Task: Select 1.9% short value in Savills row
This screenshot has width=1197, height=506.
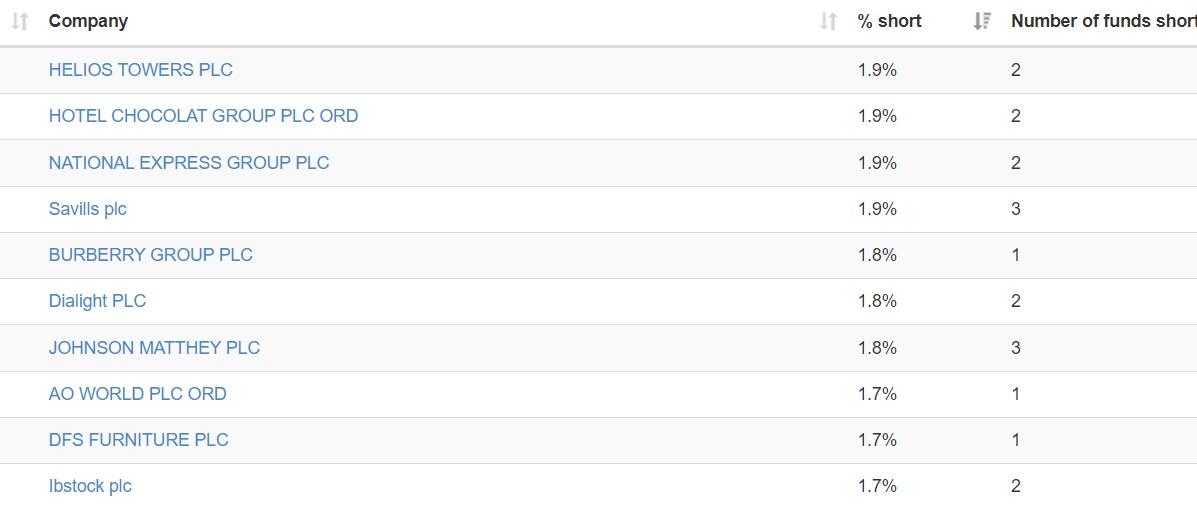Action: tap(877, 209)
